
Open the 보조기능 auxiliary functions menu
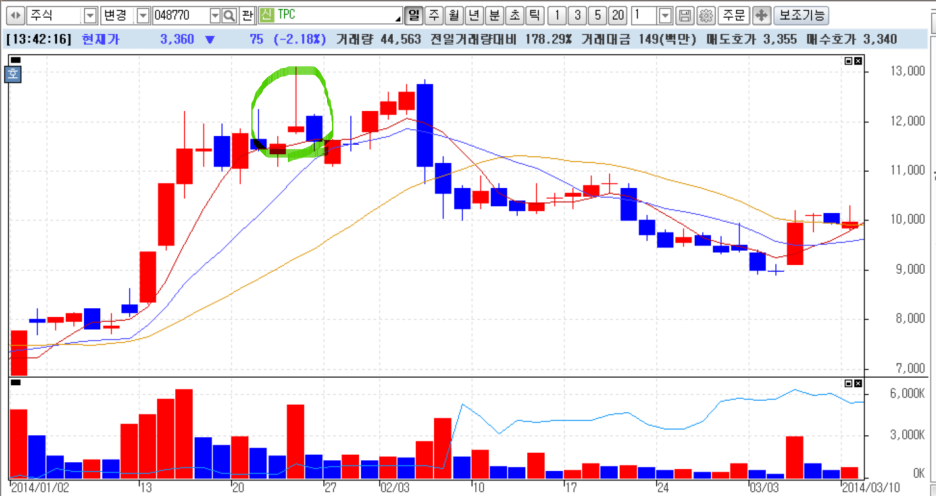[801, 16]
